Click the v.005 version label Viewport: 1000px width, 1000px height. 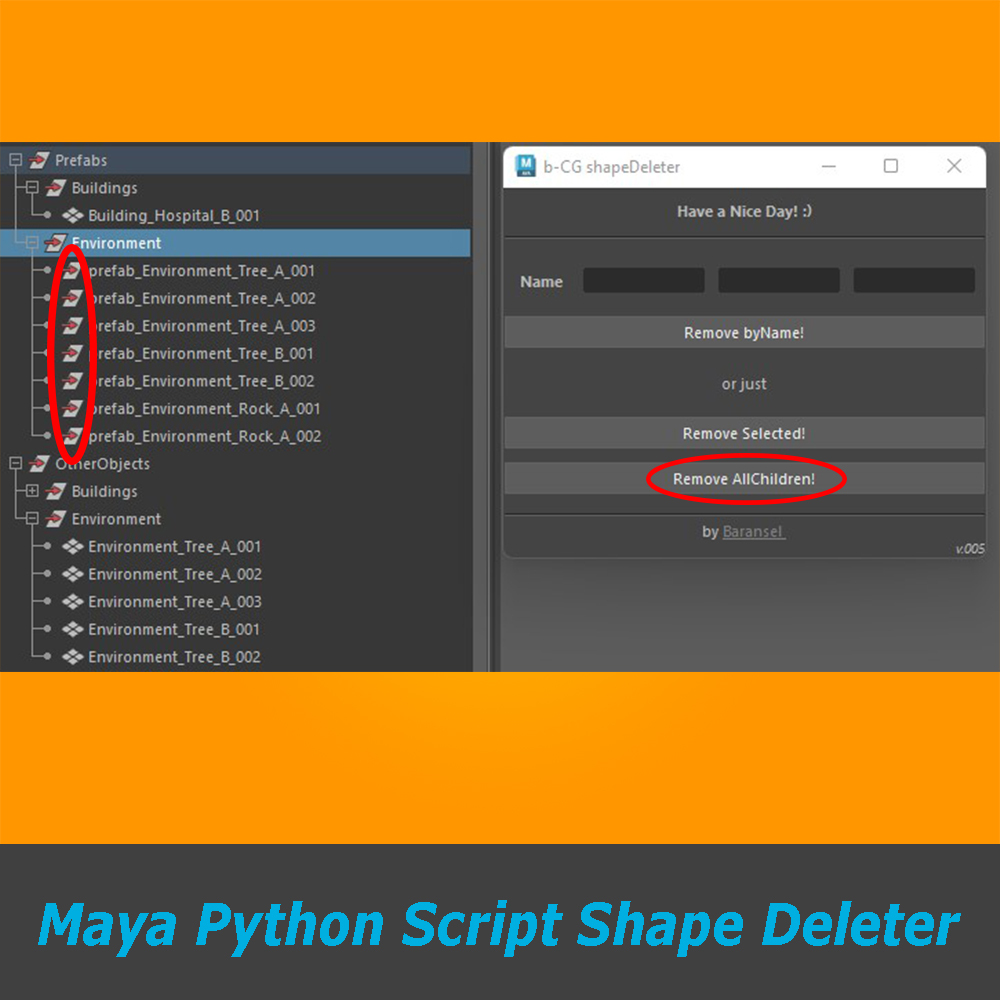(969, 548)
